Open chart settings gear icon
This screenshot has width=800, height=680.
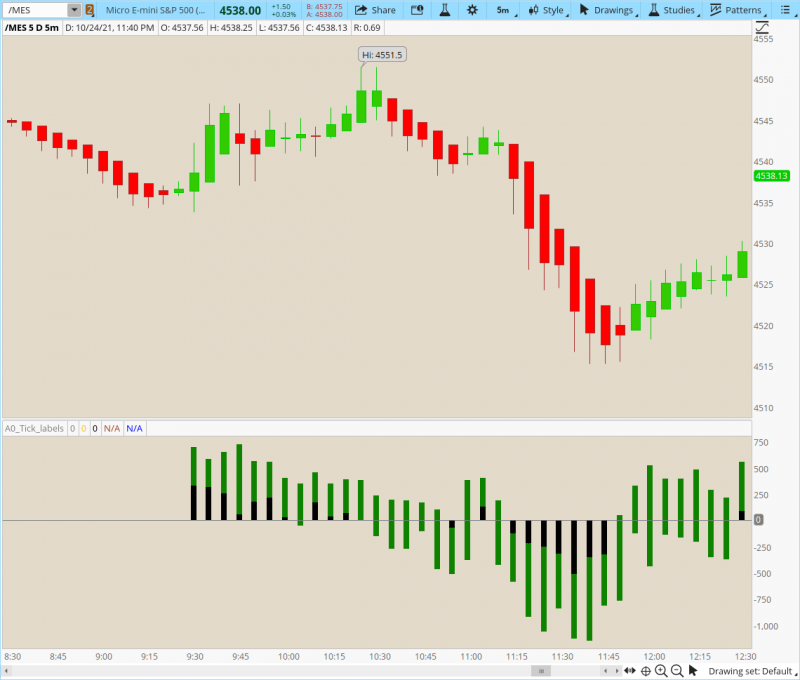pyautogui.click(x=472, y=10)
